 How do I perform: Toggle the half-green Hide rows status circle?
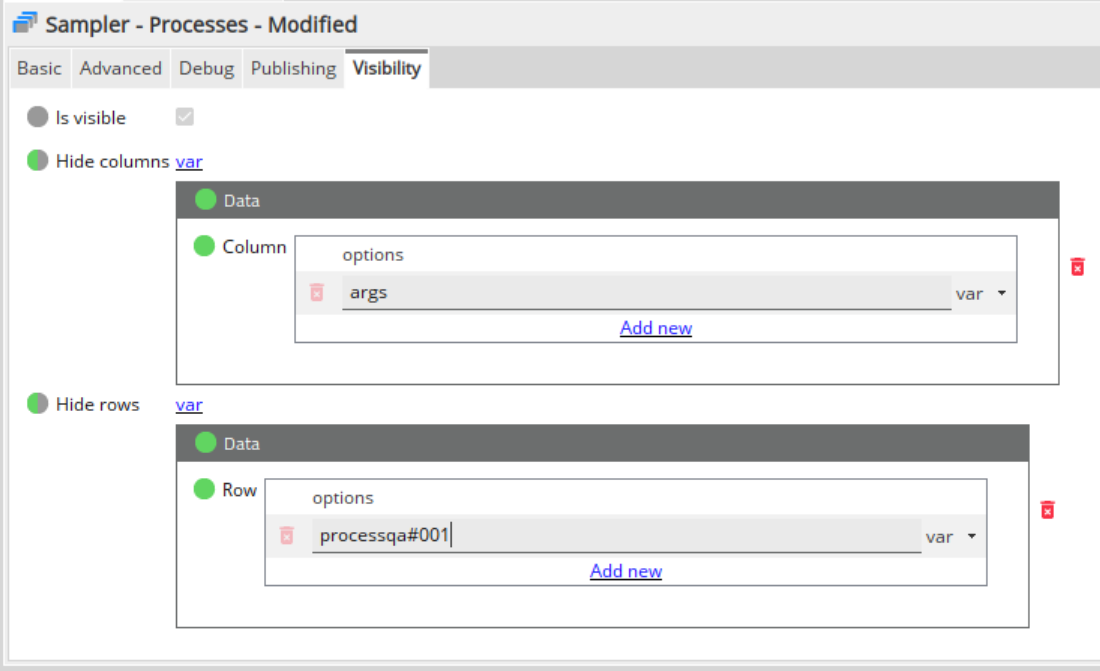[38, 404]
